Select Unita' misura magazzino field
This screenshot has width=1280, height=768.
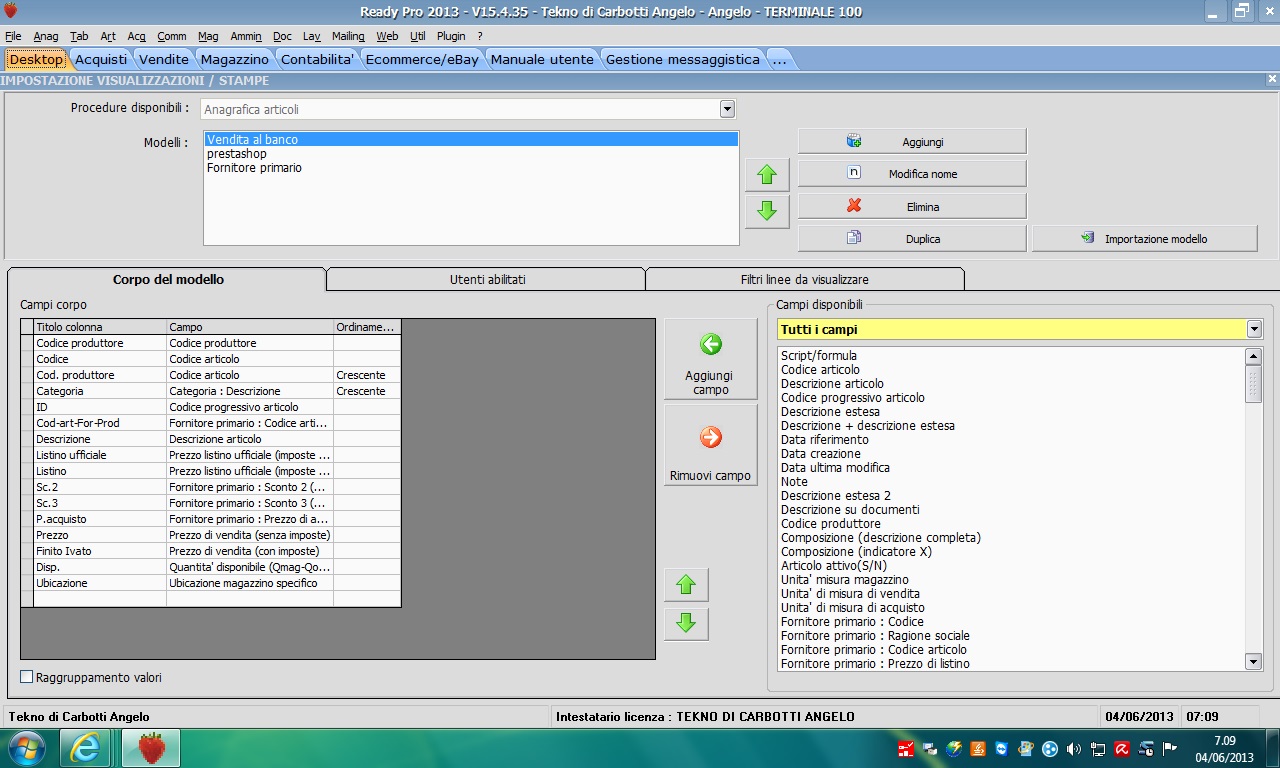click(x=1012, y=579)
